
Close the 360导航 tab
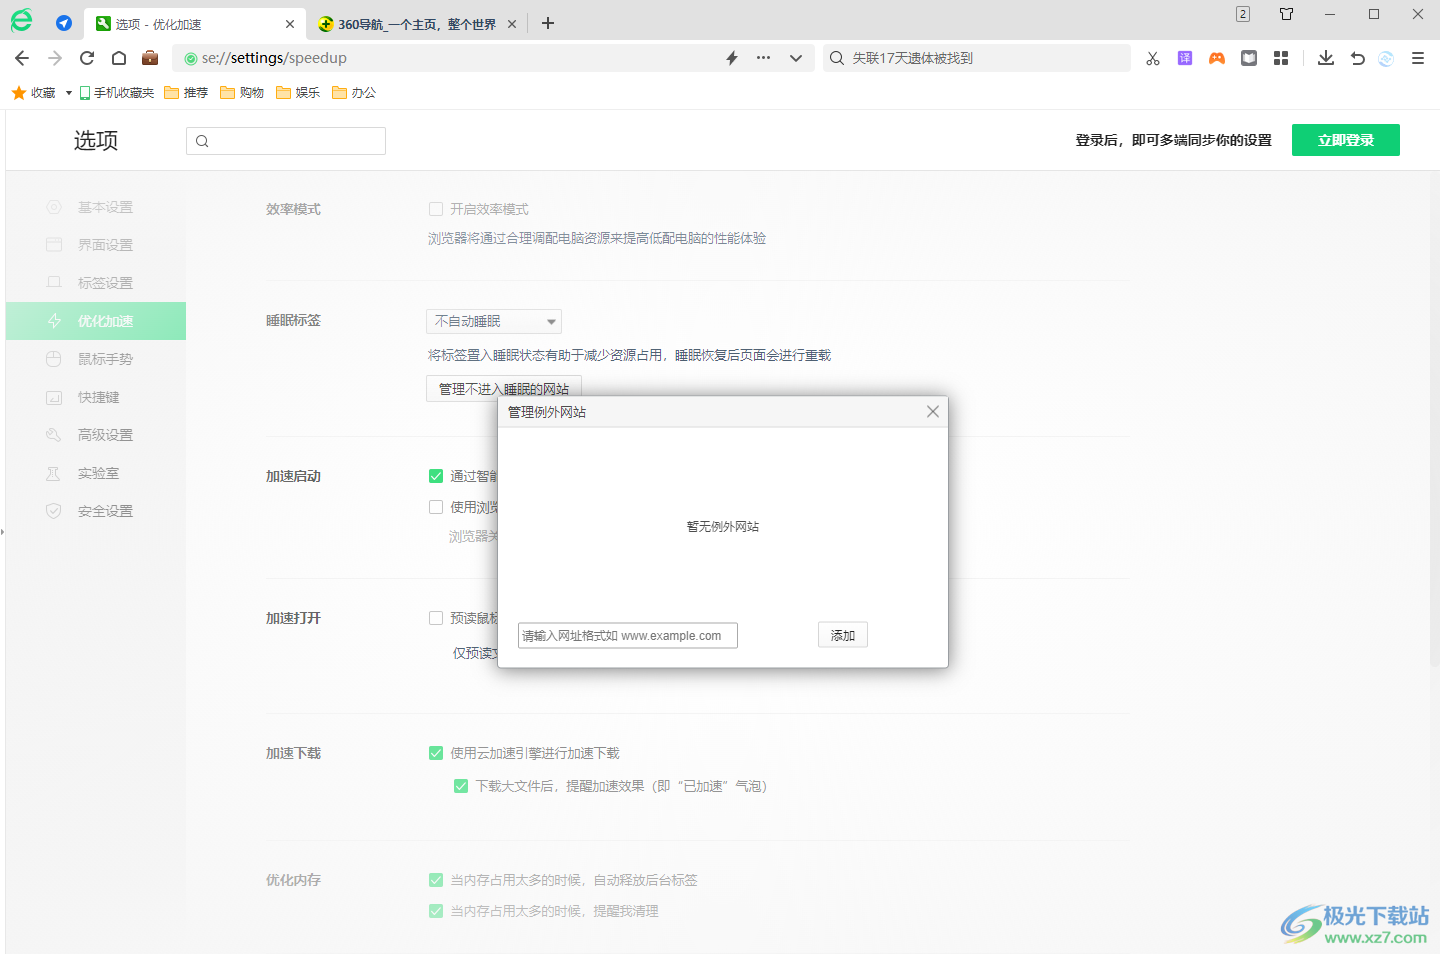(x=512, y=24)
